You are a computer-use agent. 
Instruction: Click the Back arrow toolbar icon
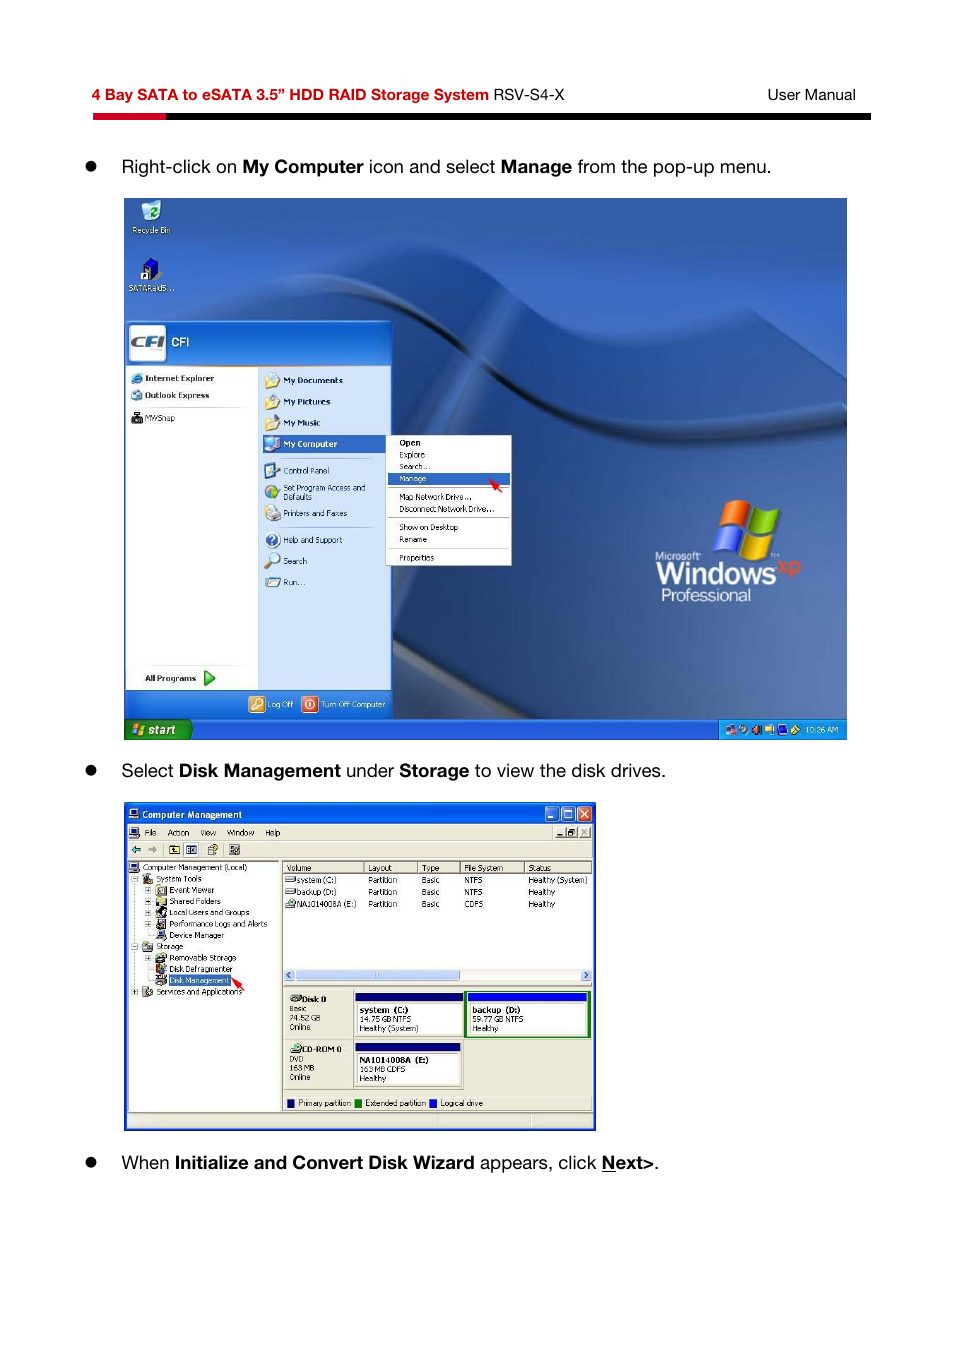click(136, 850)
